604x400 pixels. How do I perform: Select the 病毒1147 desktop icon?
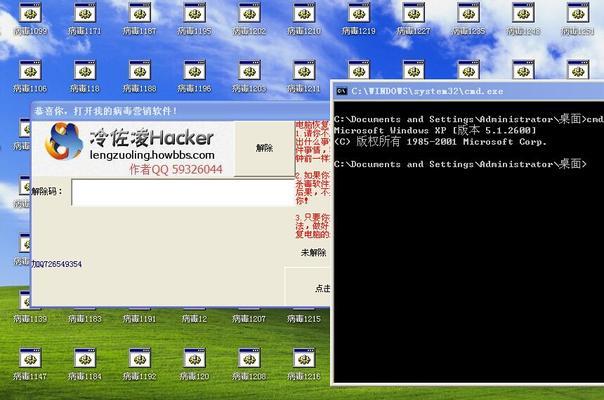coord(30,364)
